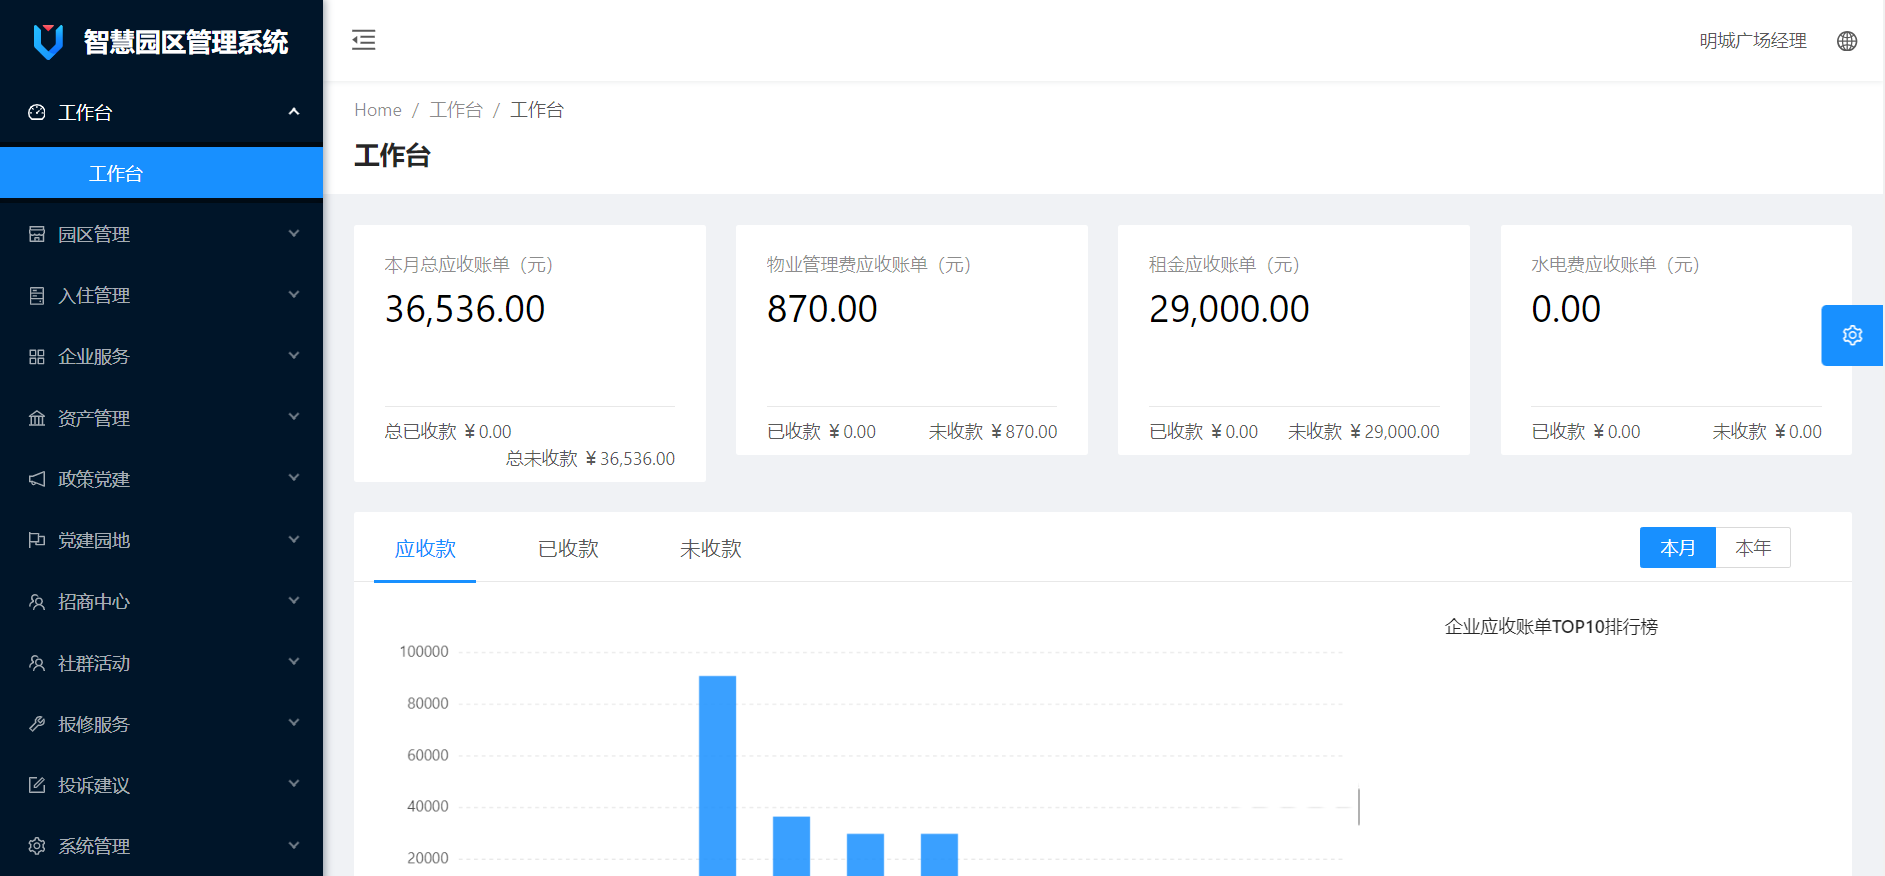Click the second bar in the chart
The width and height of the screenshot is (1885, 876).
pyautogui.click(x=791, y=846)
